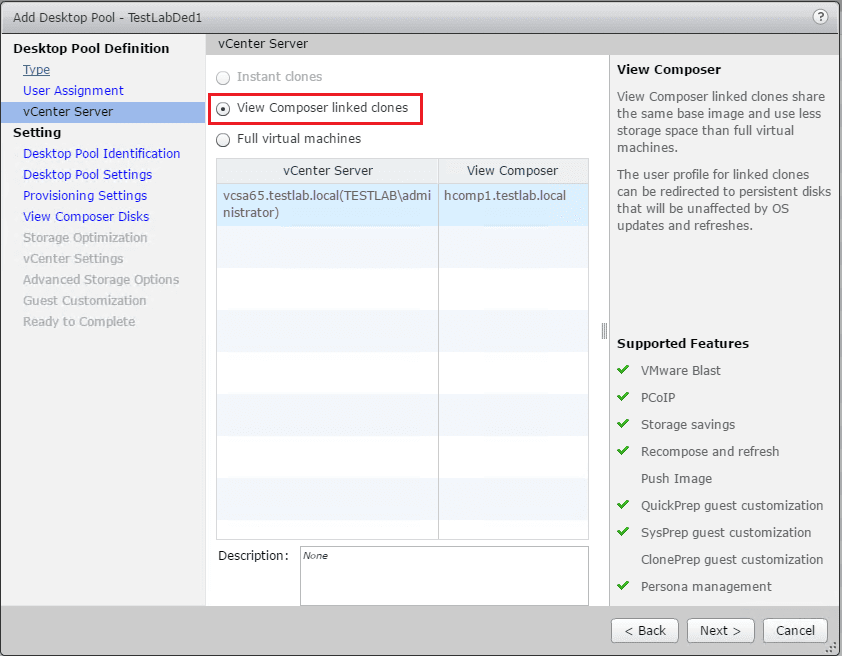The height and width of the screenshot is (656, 842).
Task: Click the Ready to Complete step
Action: [79, 321]
